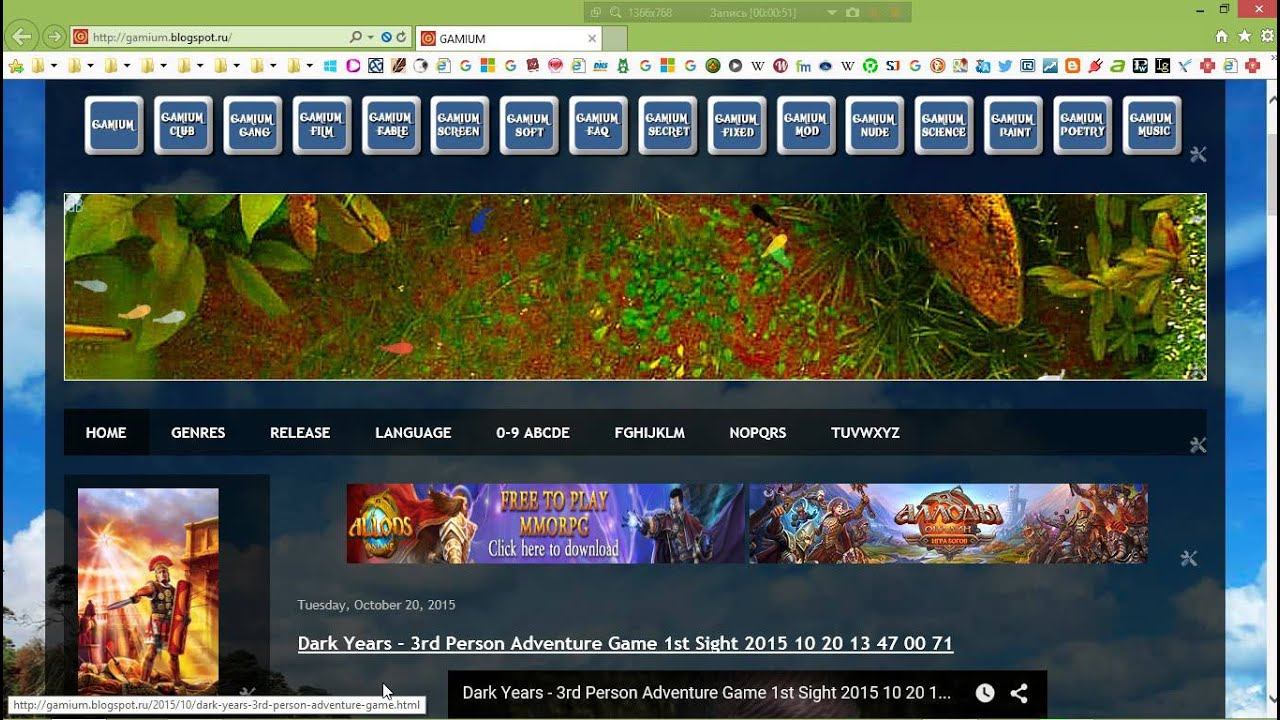Open the green letter 'a' bookmark

tap(1117, 66)
